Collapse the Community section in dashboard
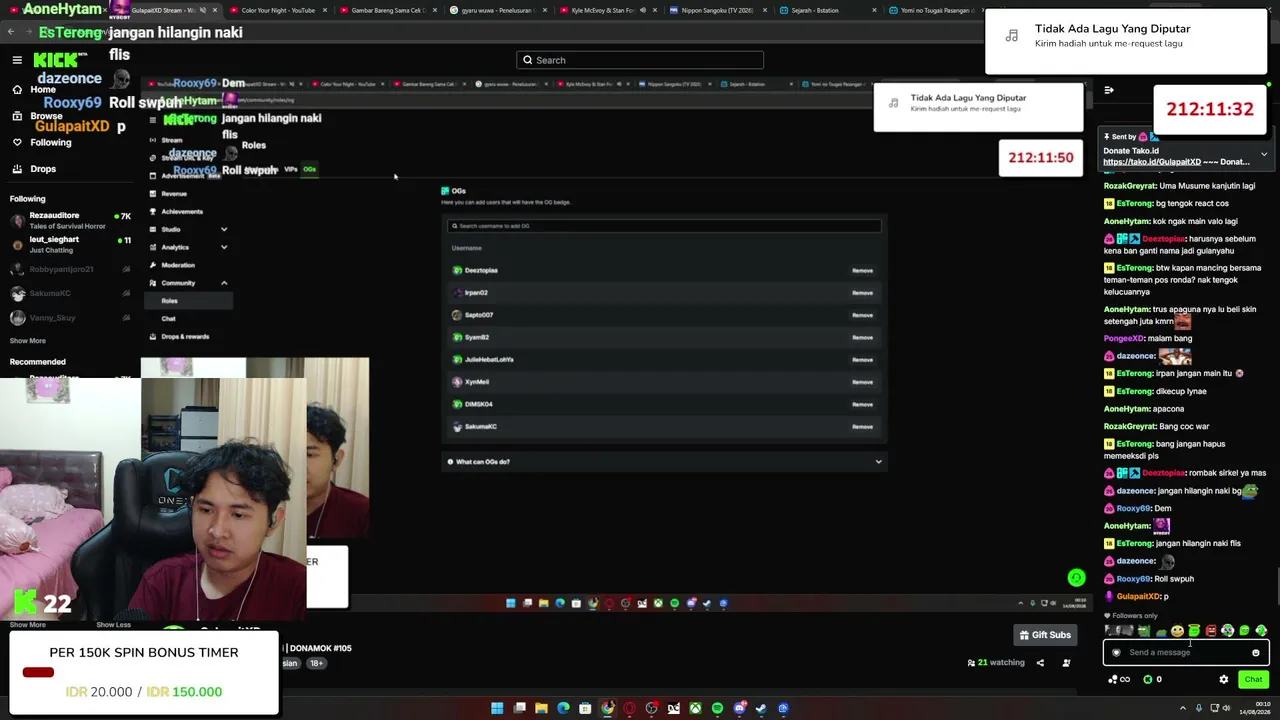Image resolution: width=1280 pixels, height=720 pixels. [224, 283]
